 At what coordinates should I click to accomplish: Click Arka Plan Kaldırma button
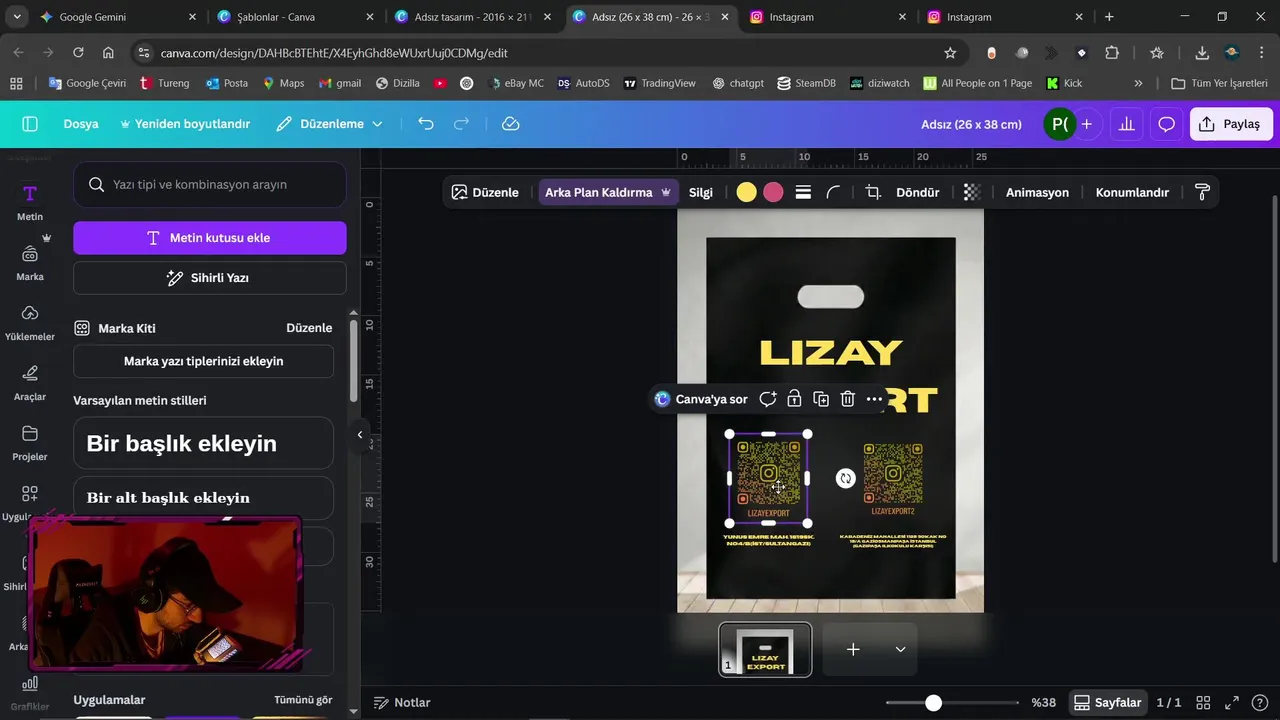coord(608,192)
